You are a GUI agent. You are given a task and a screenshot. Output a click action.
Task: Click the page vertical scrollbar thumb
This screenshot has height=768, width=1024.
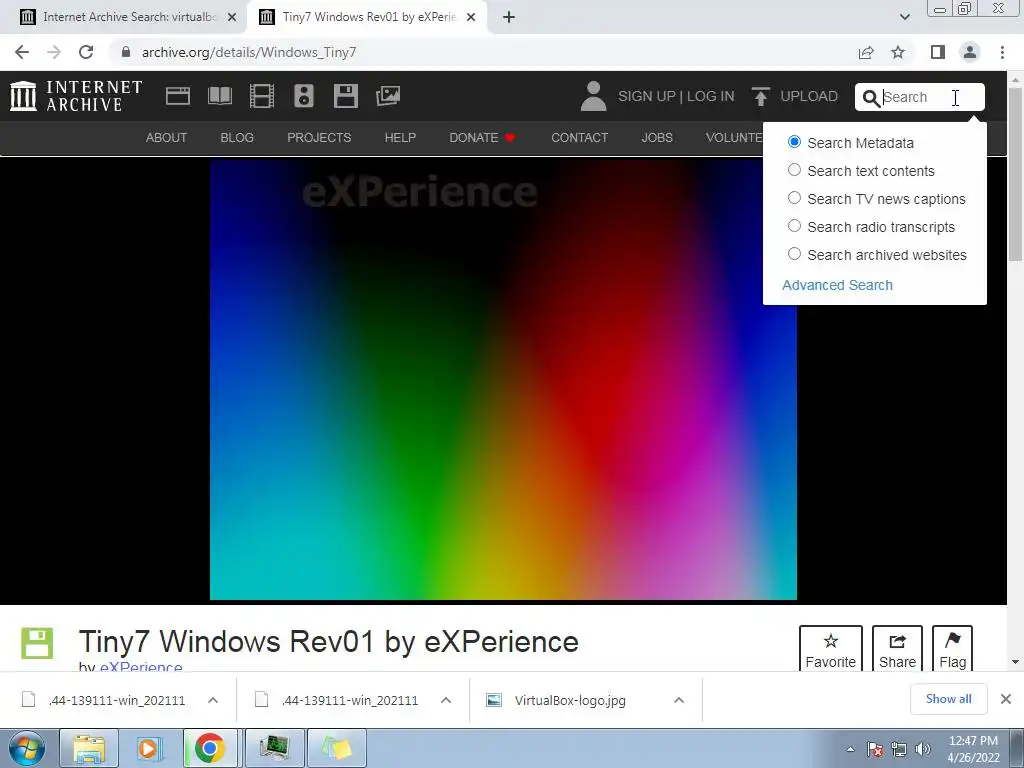pos(1016,173)
